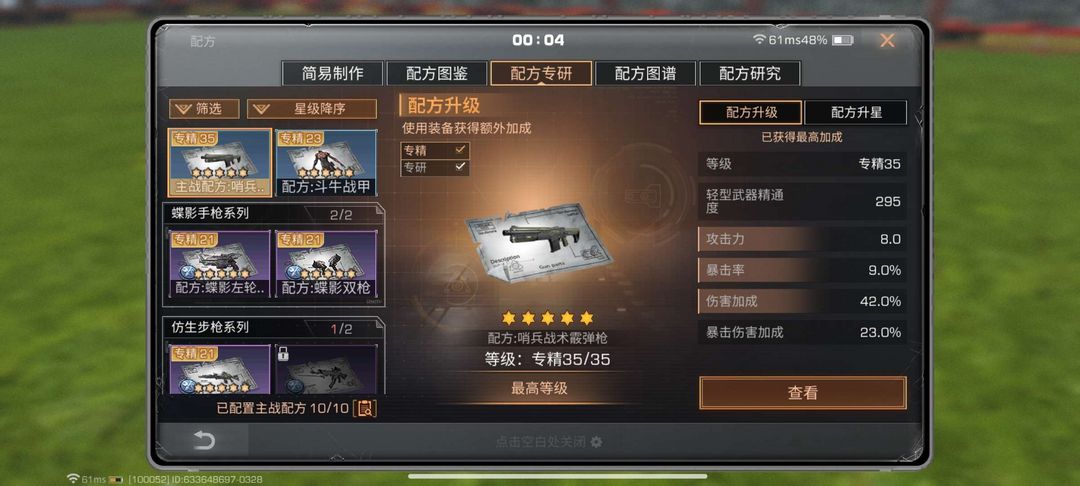Select the locked bionic rifle recipe

(x=326, y=369)
